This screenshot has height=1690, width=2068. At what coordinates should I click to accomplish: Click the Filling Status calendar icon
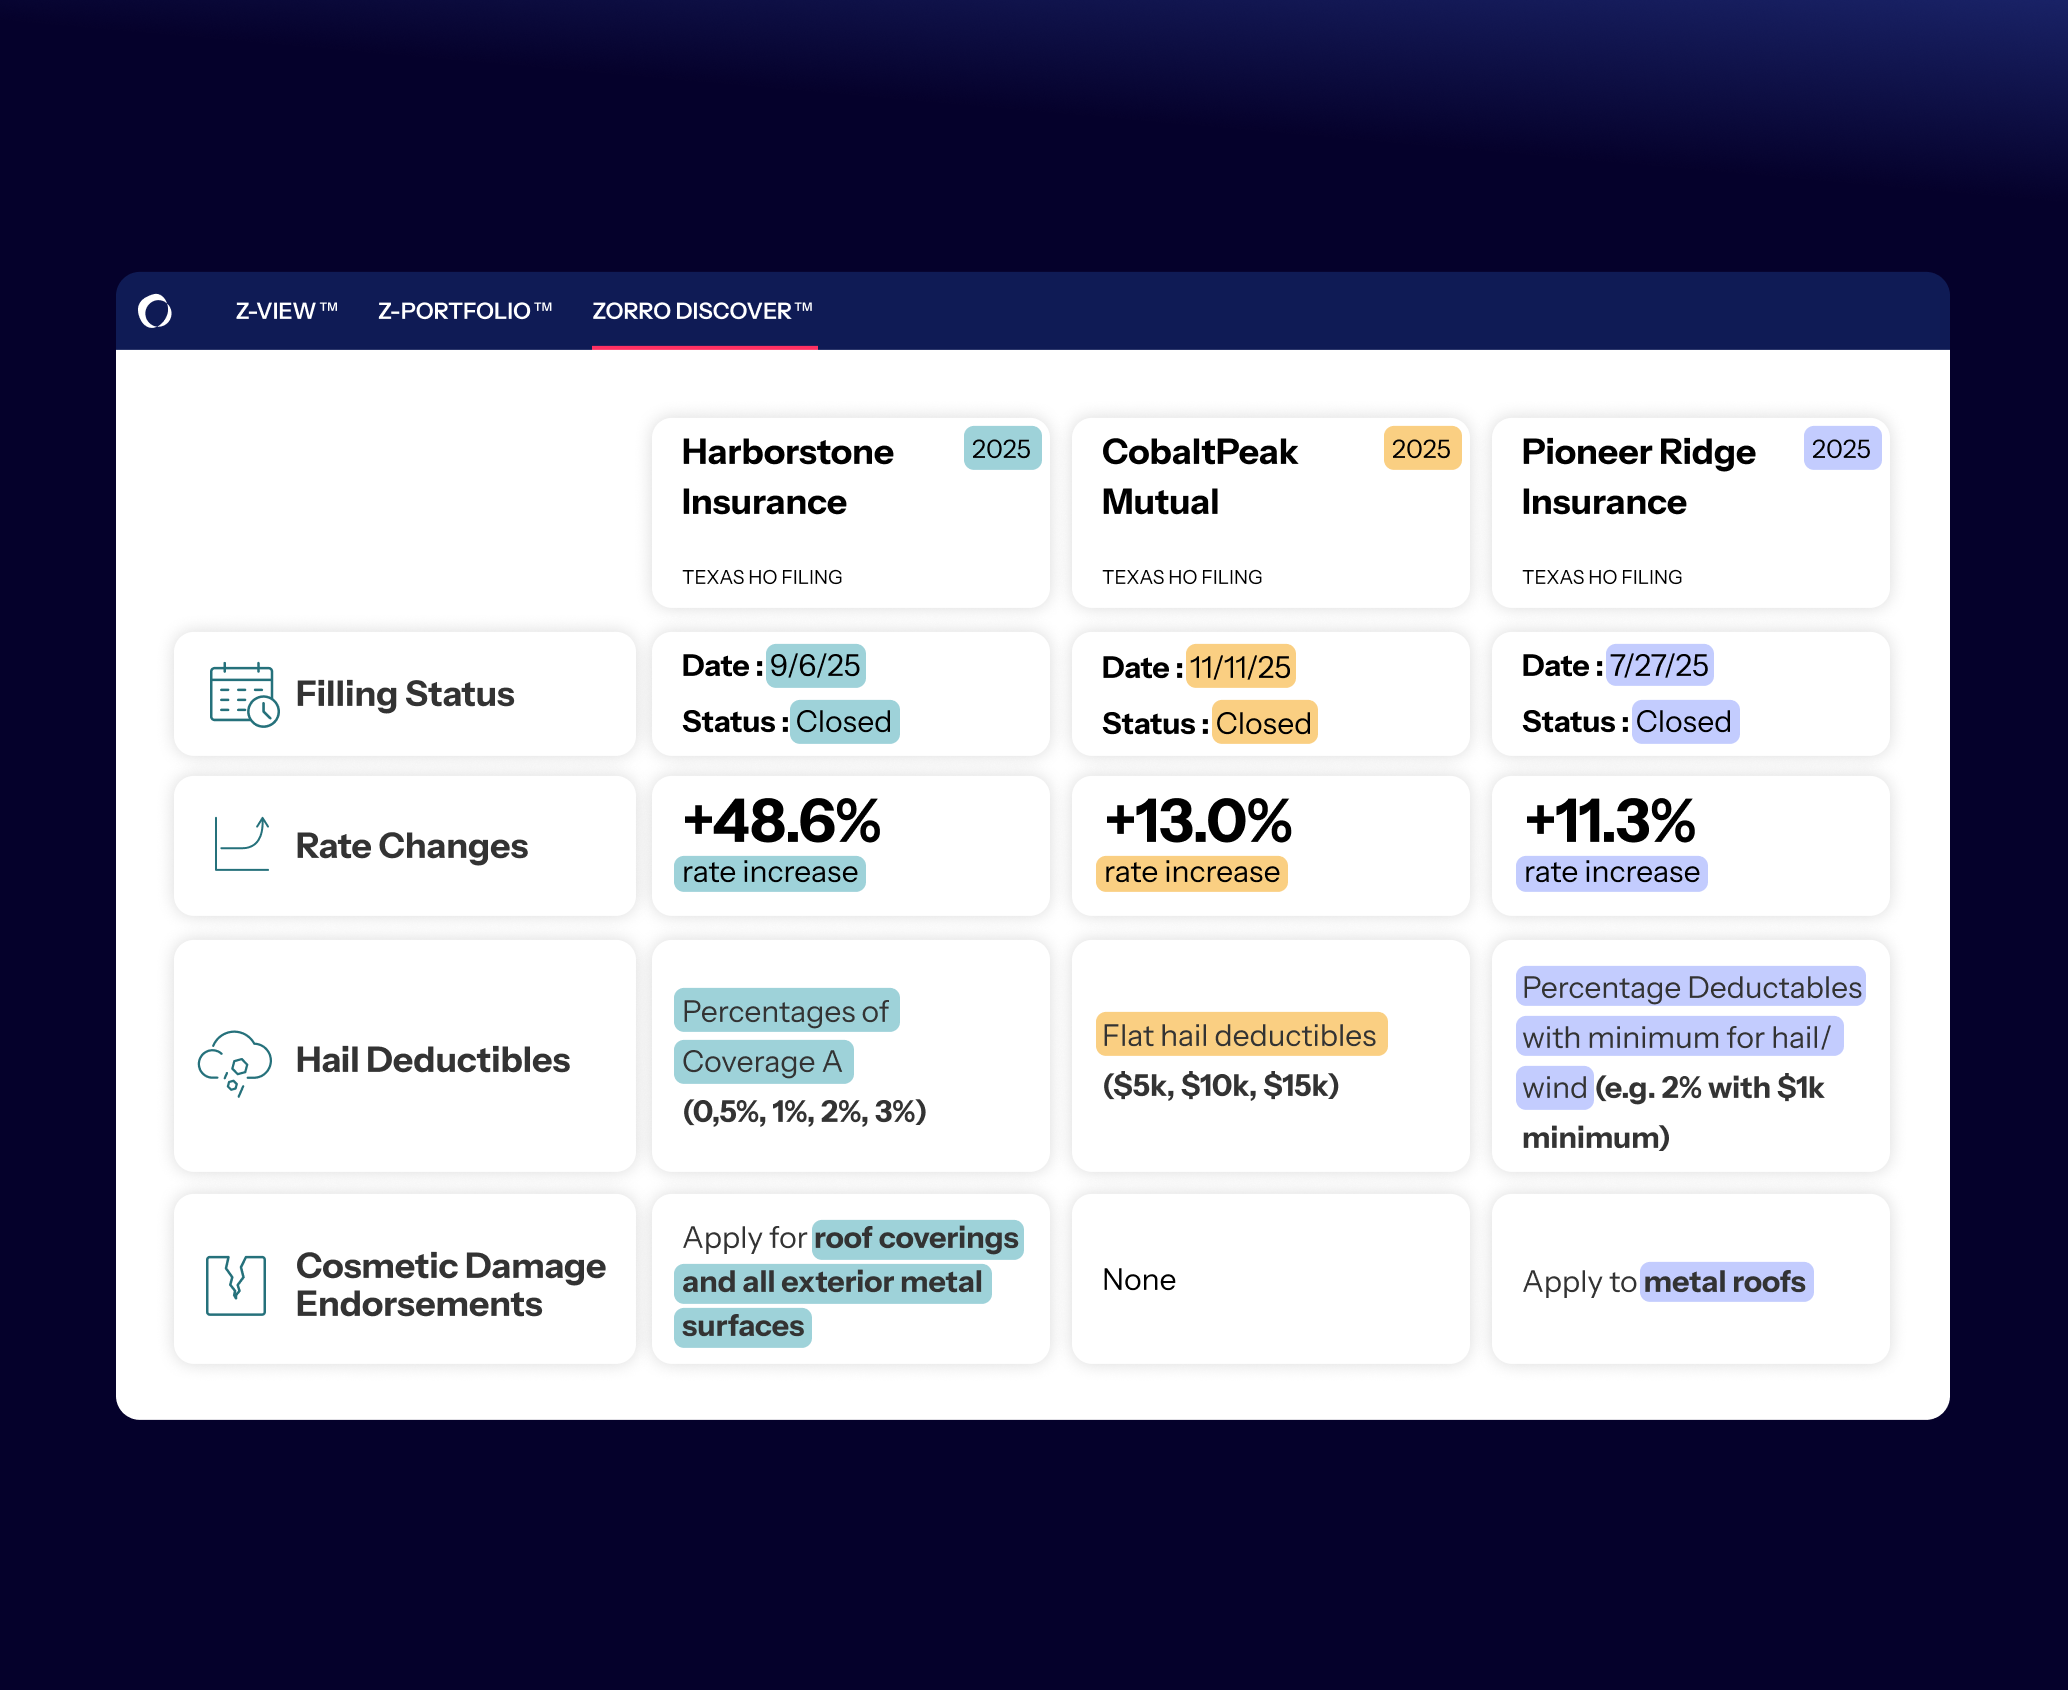(x=243, y=694)
